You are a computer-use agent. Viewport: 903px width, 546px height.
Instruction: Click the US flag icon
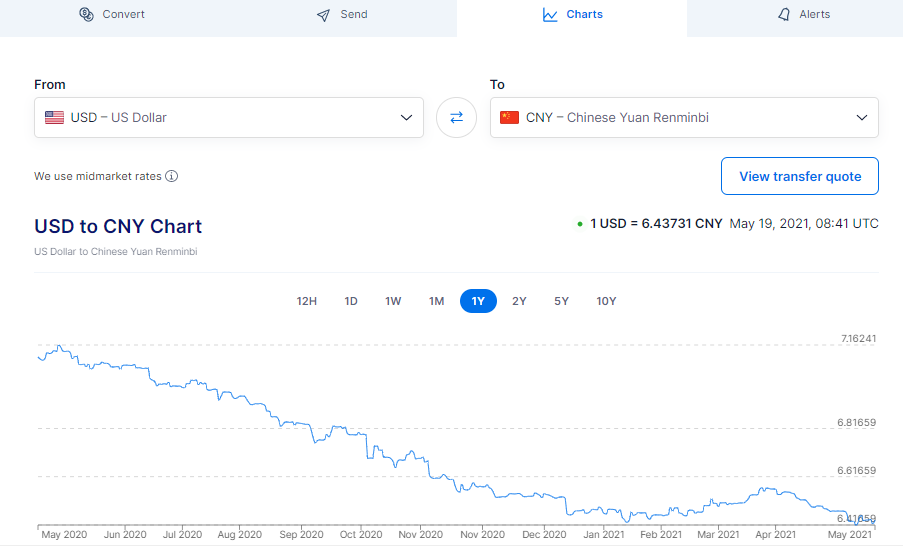(x=54, y=117)
